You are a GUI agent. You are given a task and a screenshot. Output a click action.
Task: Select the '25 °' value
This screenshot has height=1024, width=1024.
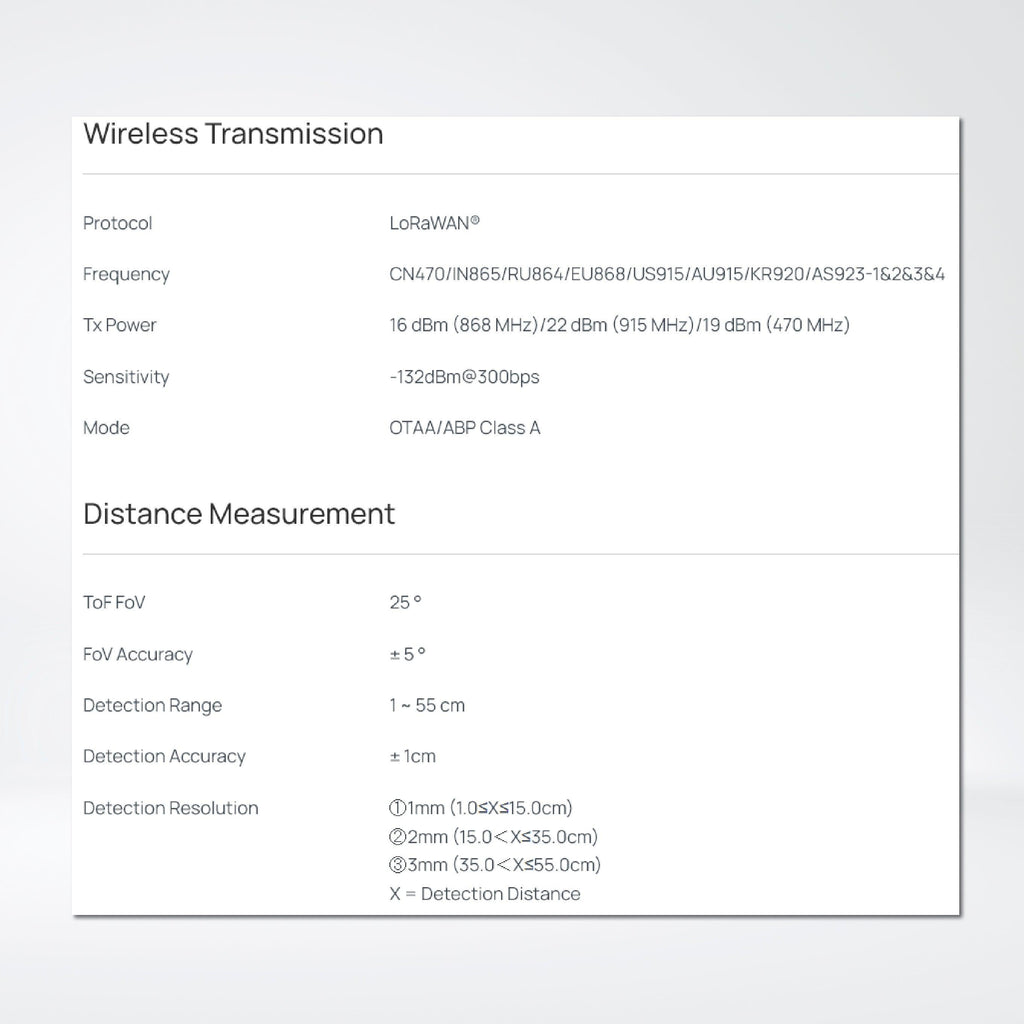coord(406,603)
